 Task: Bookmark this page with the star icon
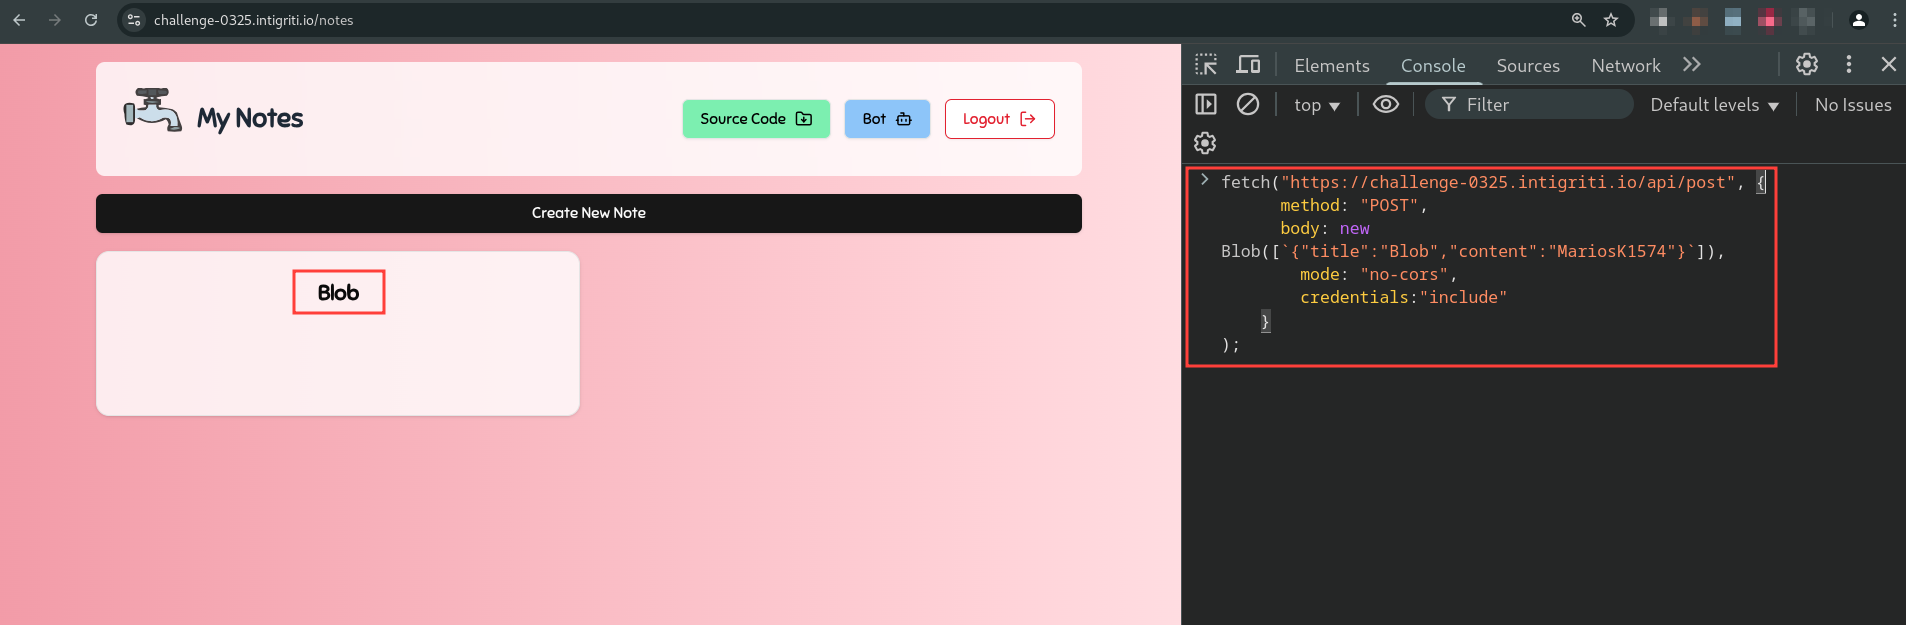[x=1610, y=20]
